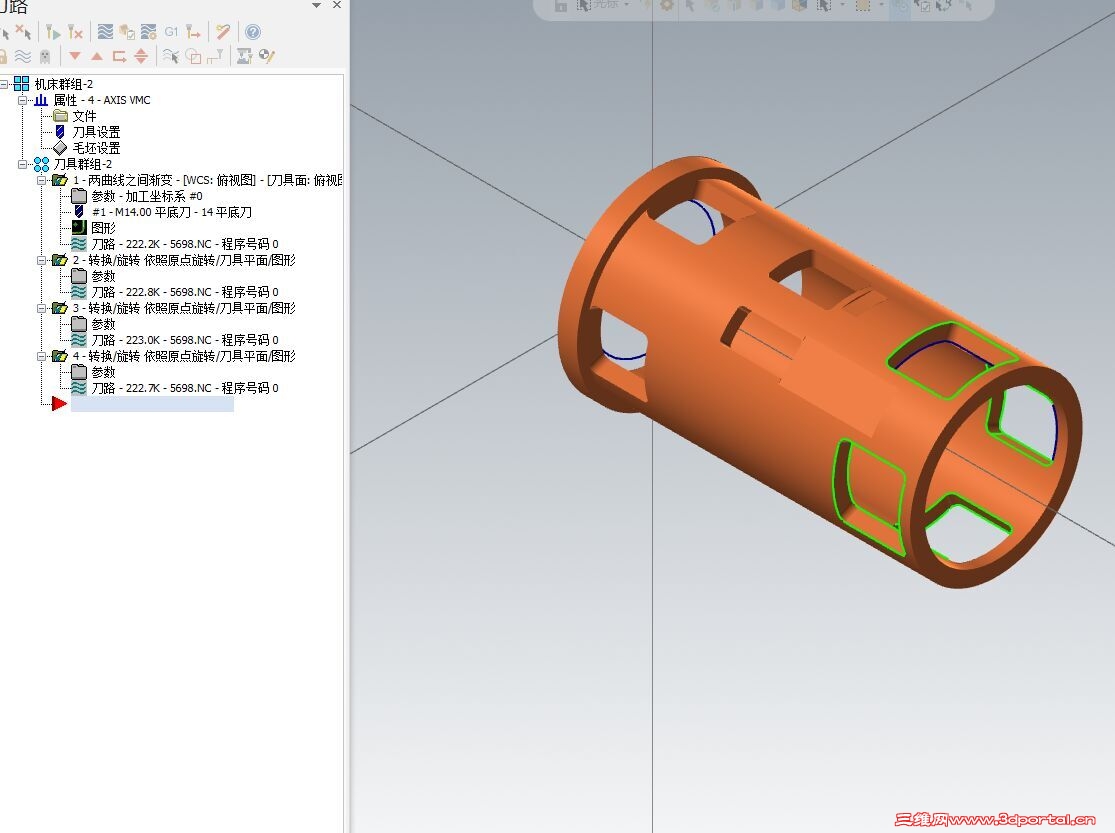Collapse 刀具群组-2 node
1115x833 pixels.
(x=23, y=164)
